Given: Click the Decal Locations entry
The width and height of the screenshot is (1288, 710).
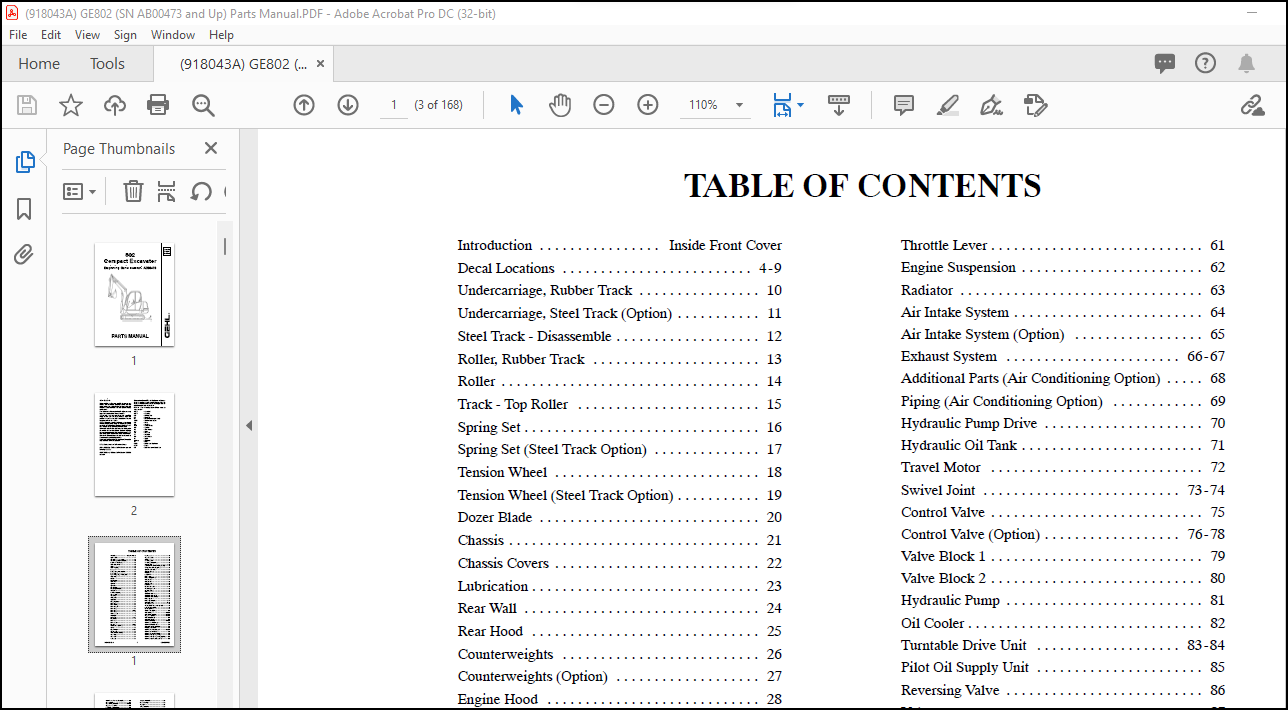Looking at the screenshot, I should coord(620,268).
